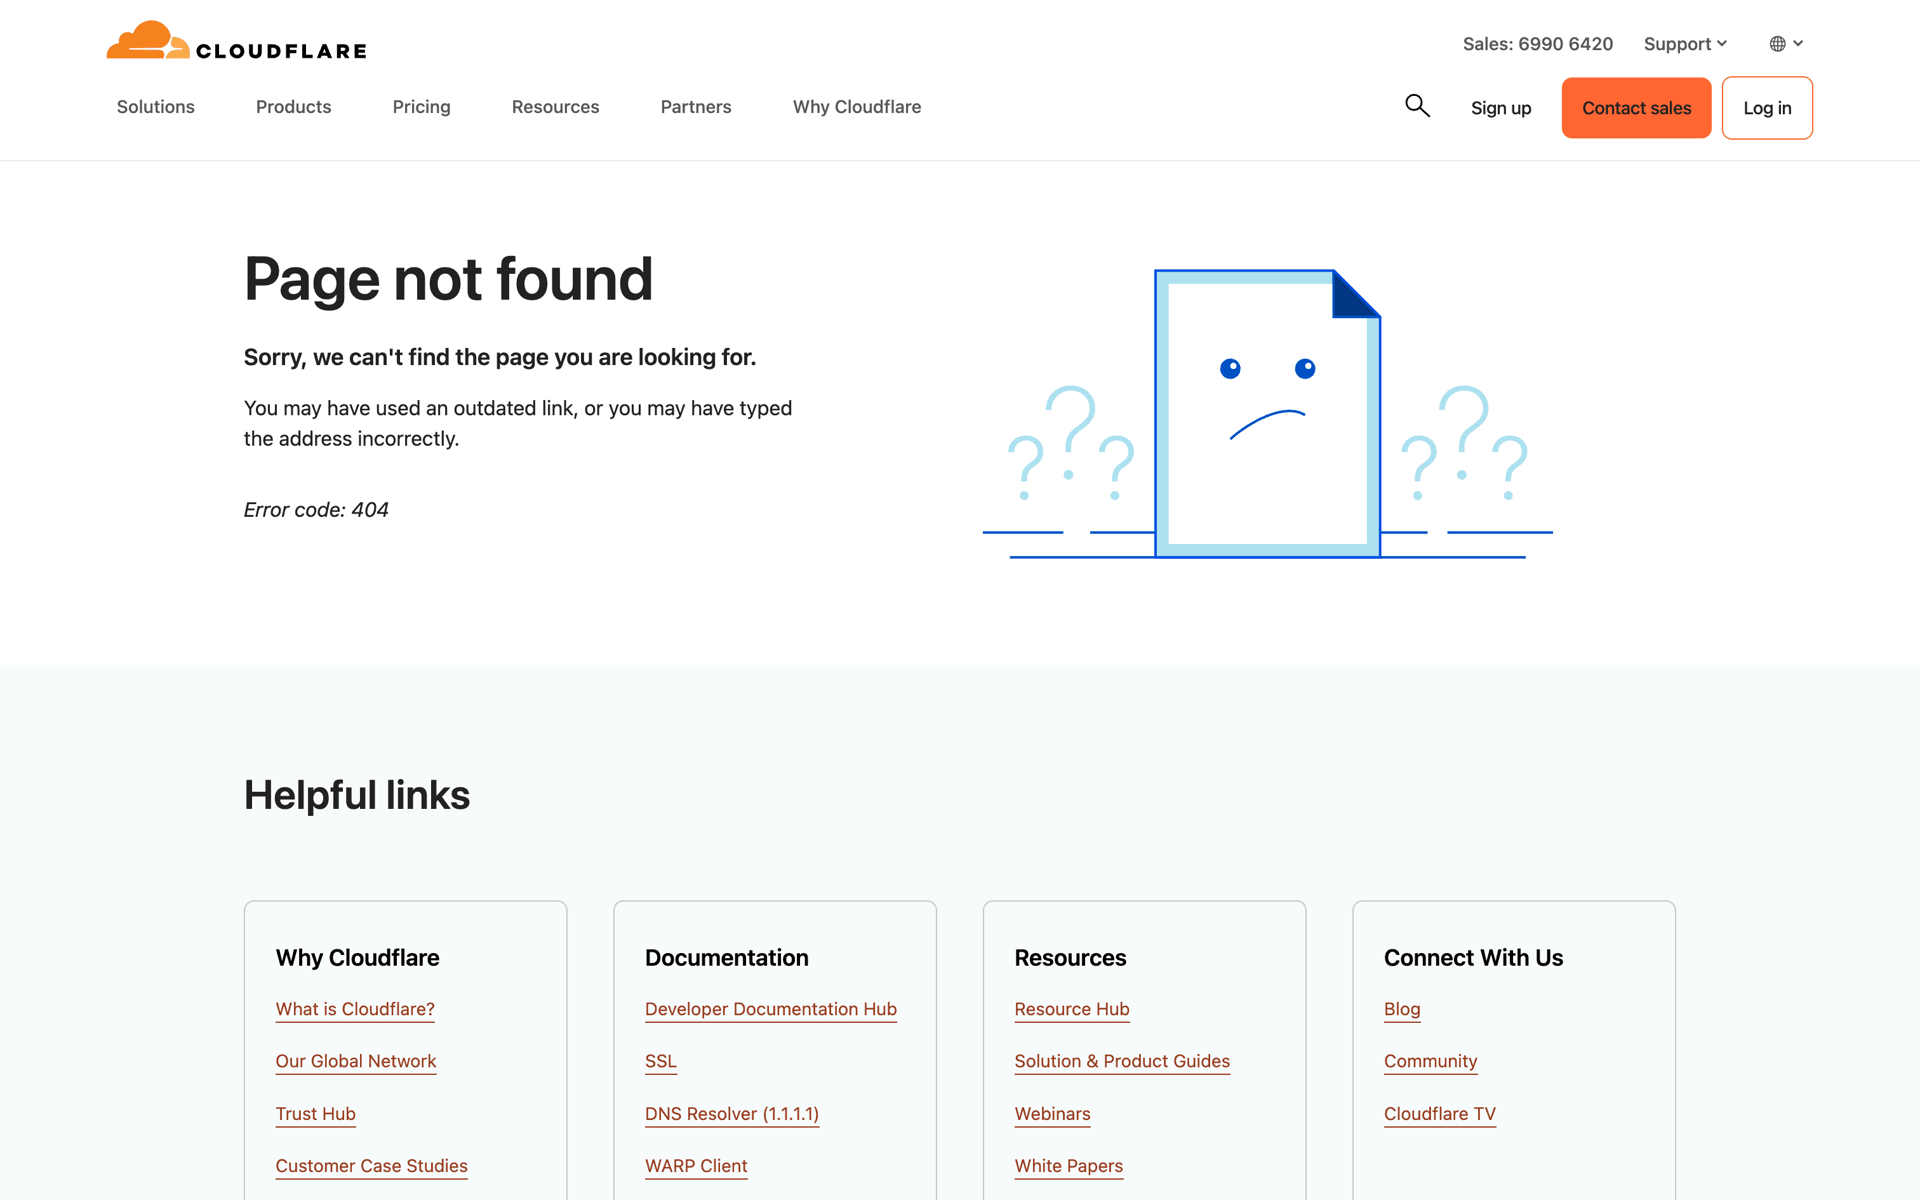Screen dimensions: 1920x1200
Task: Click the Page not found heading
Action: click(448, 279)
